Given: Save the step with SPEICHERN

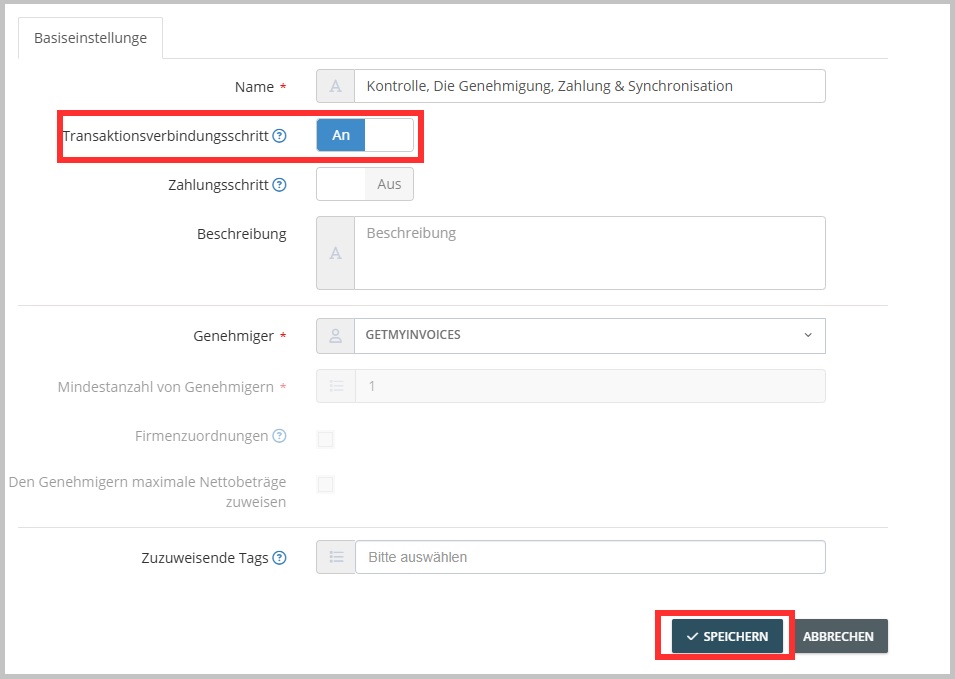Looking at the screenshot, I should click(727, 636).
